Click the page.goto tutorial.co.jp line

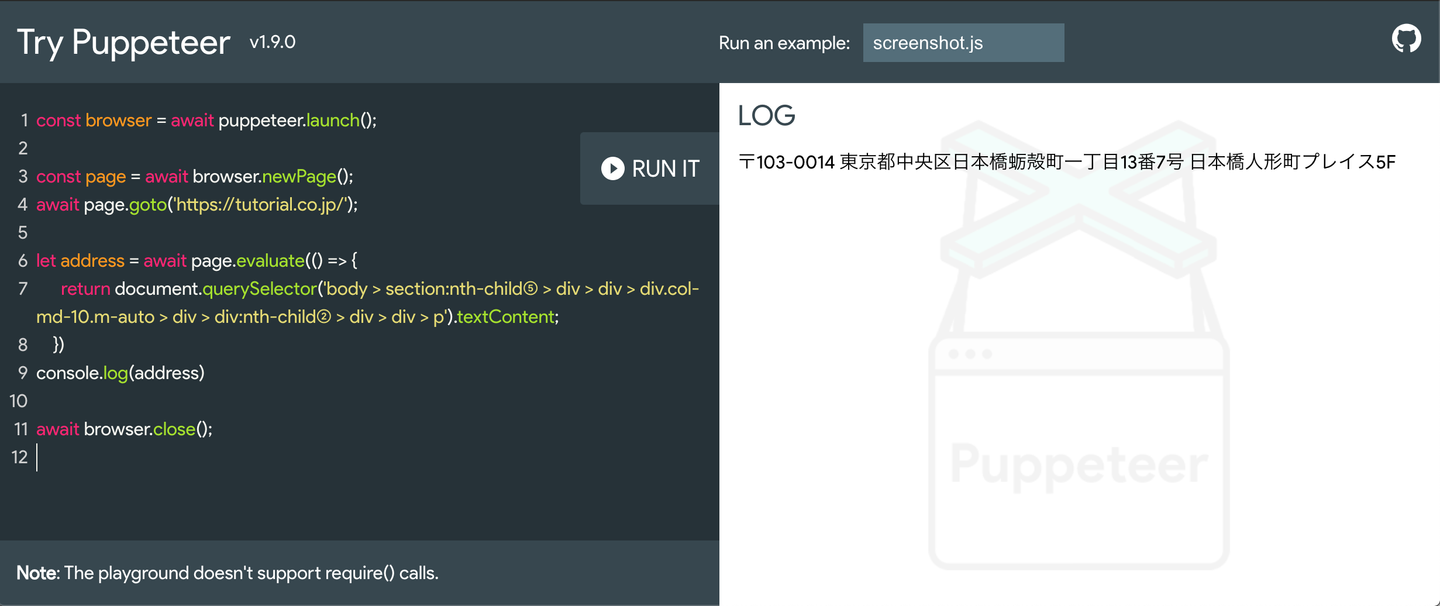click(197, 204)
